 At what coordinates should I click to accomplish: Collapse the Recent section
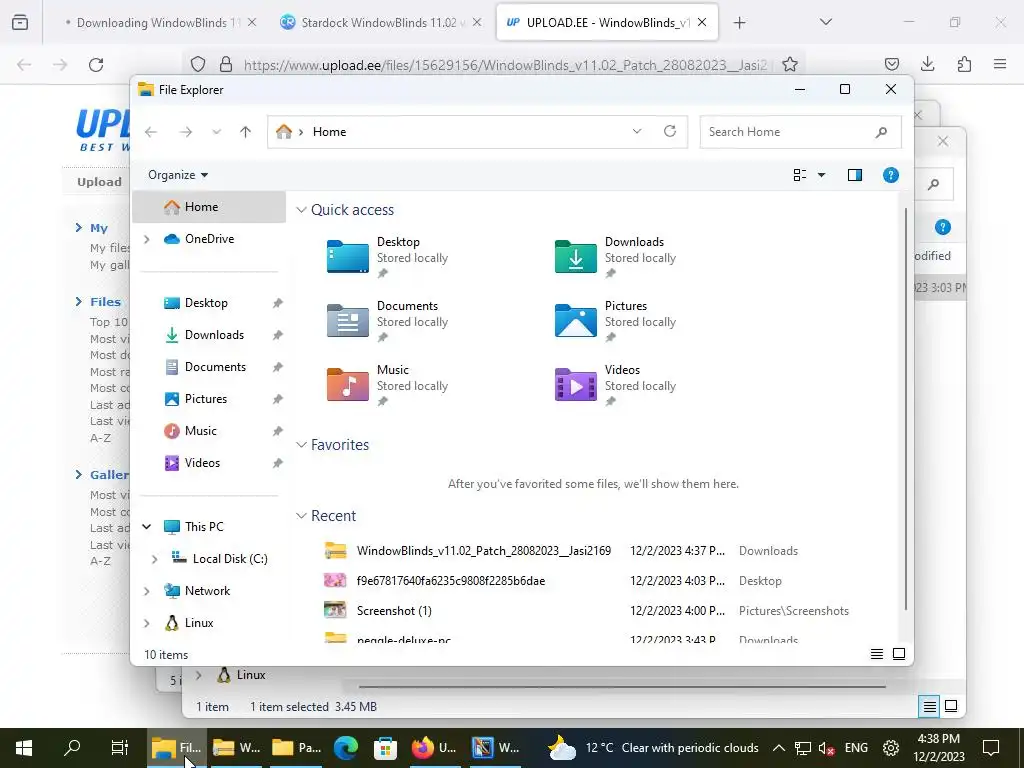pos(301,516)
